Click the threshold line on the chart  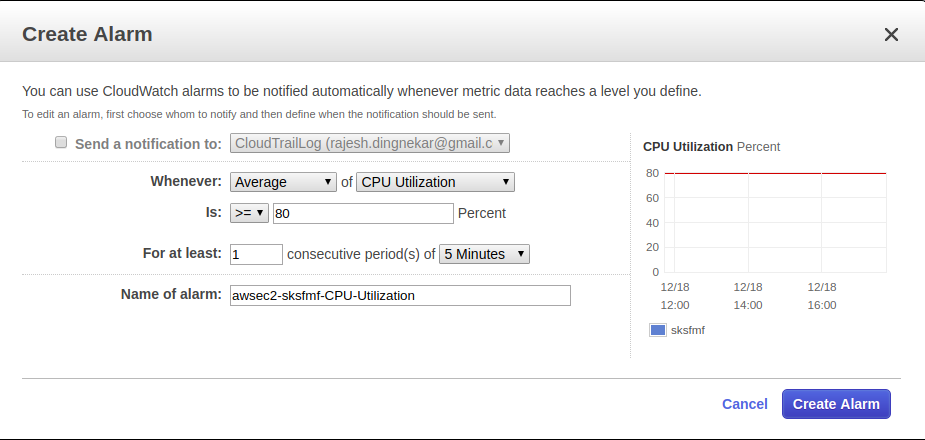[775, 173]
